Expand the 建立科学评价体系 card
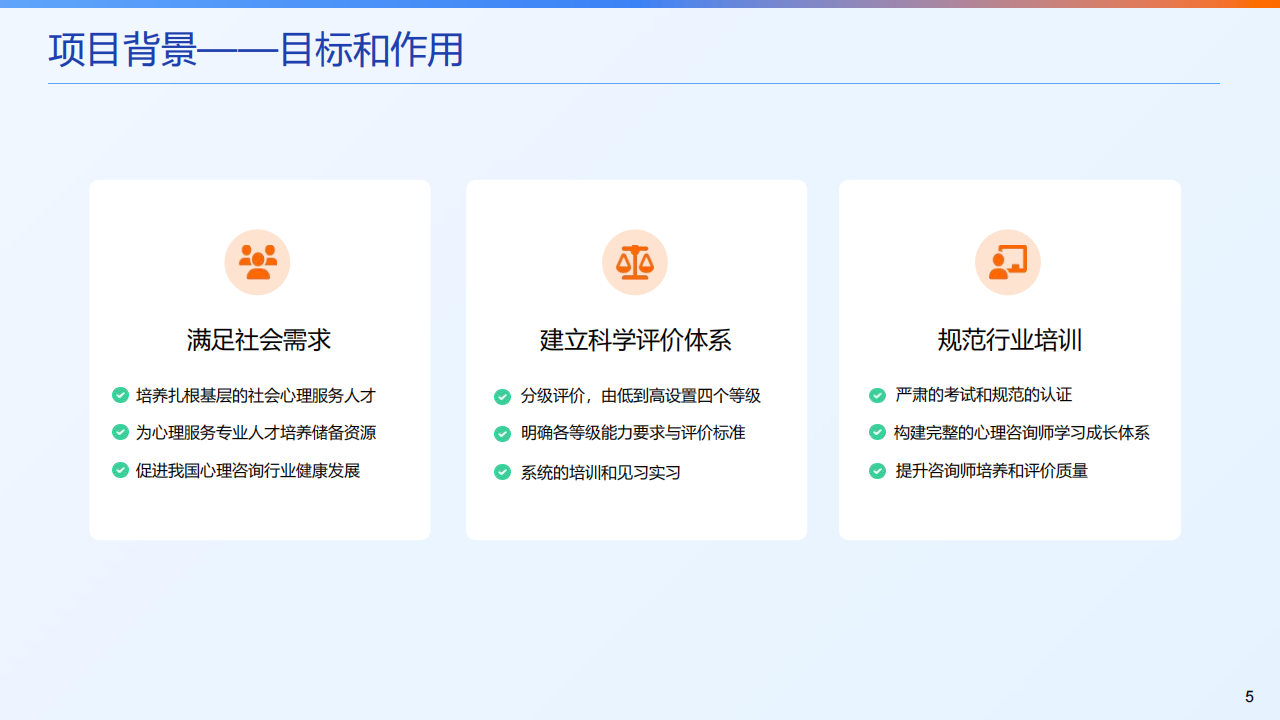The image size is (1280, 720). pyautogui.click(x=636, y=359)
